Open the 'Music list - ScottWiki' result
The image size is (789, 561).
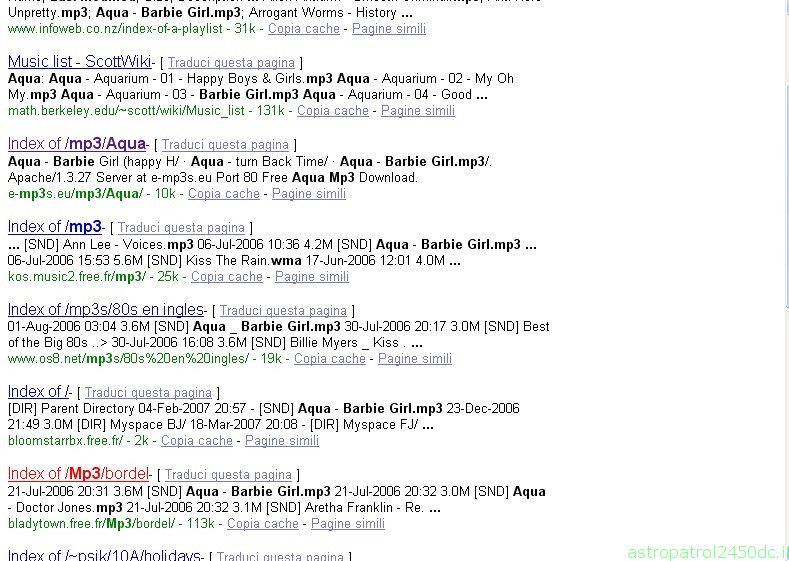coord(80,62)
